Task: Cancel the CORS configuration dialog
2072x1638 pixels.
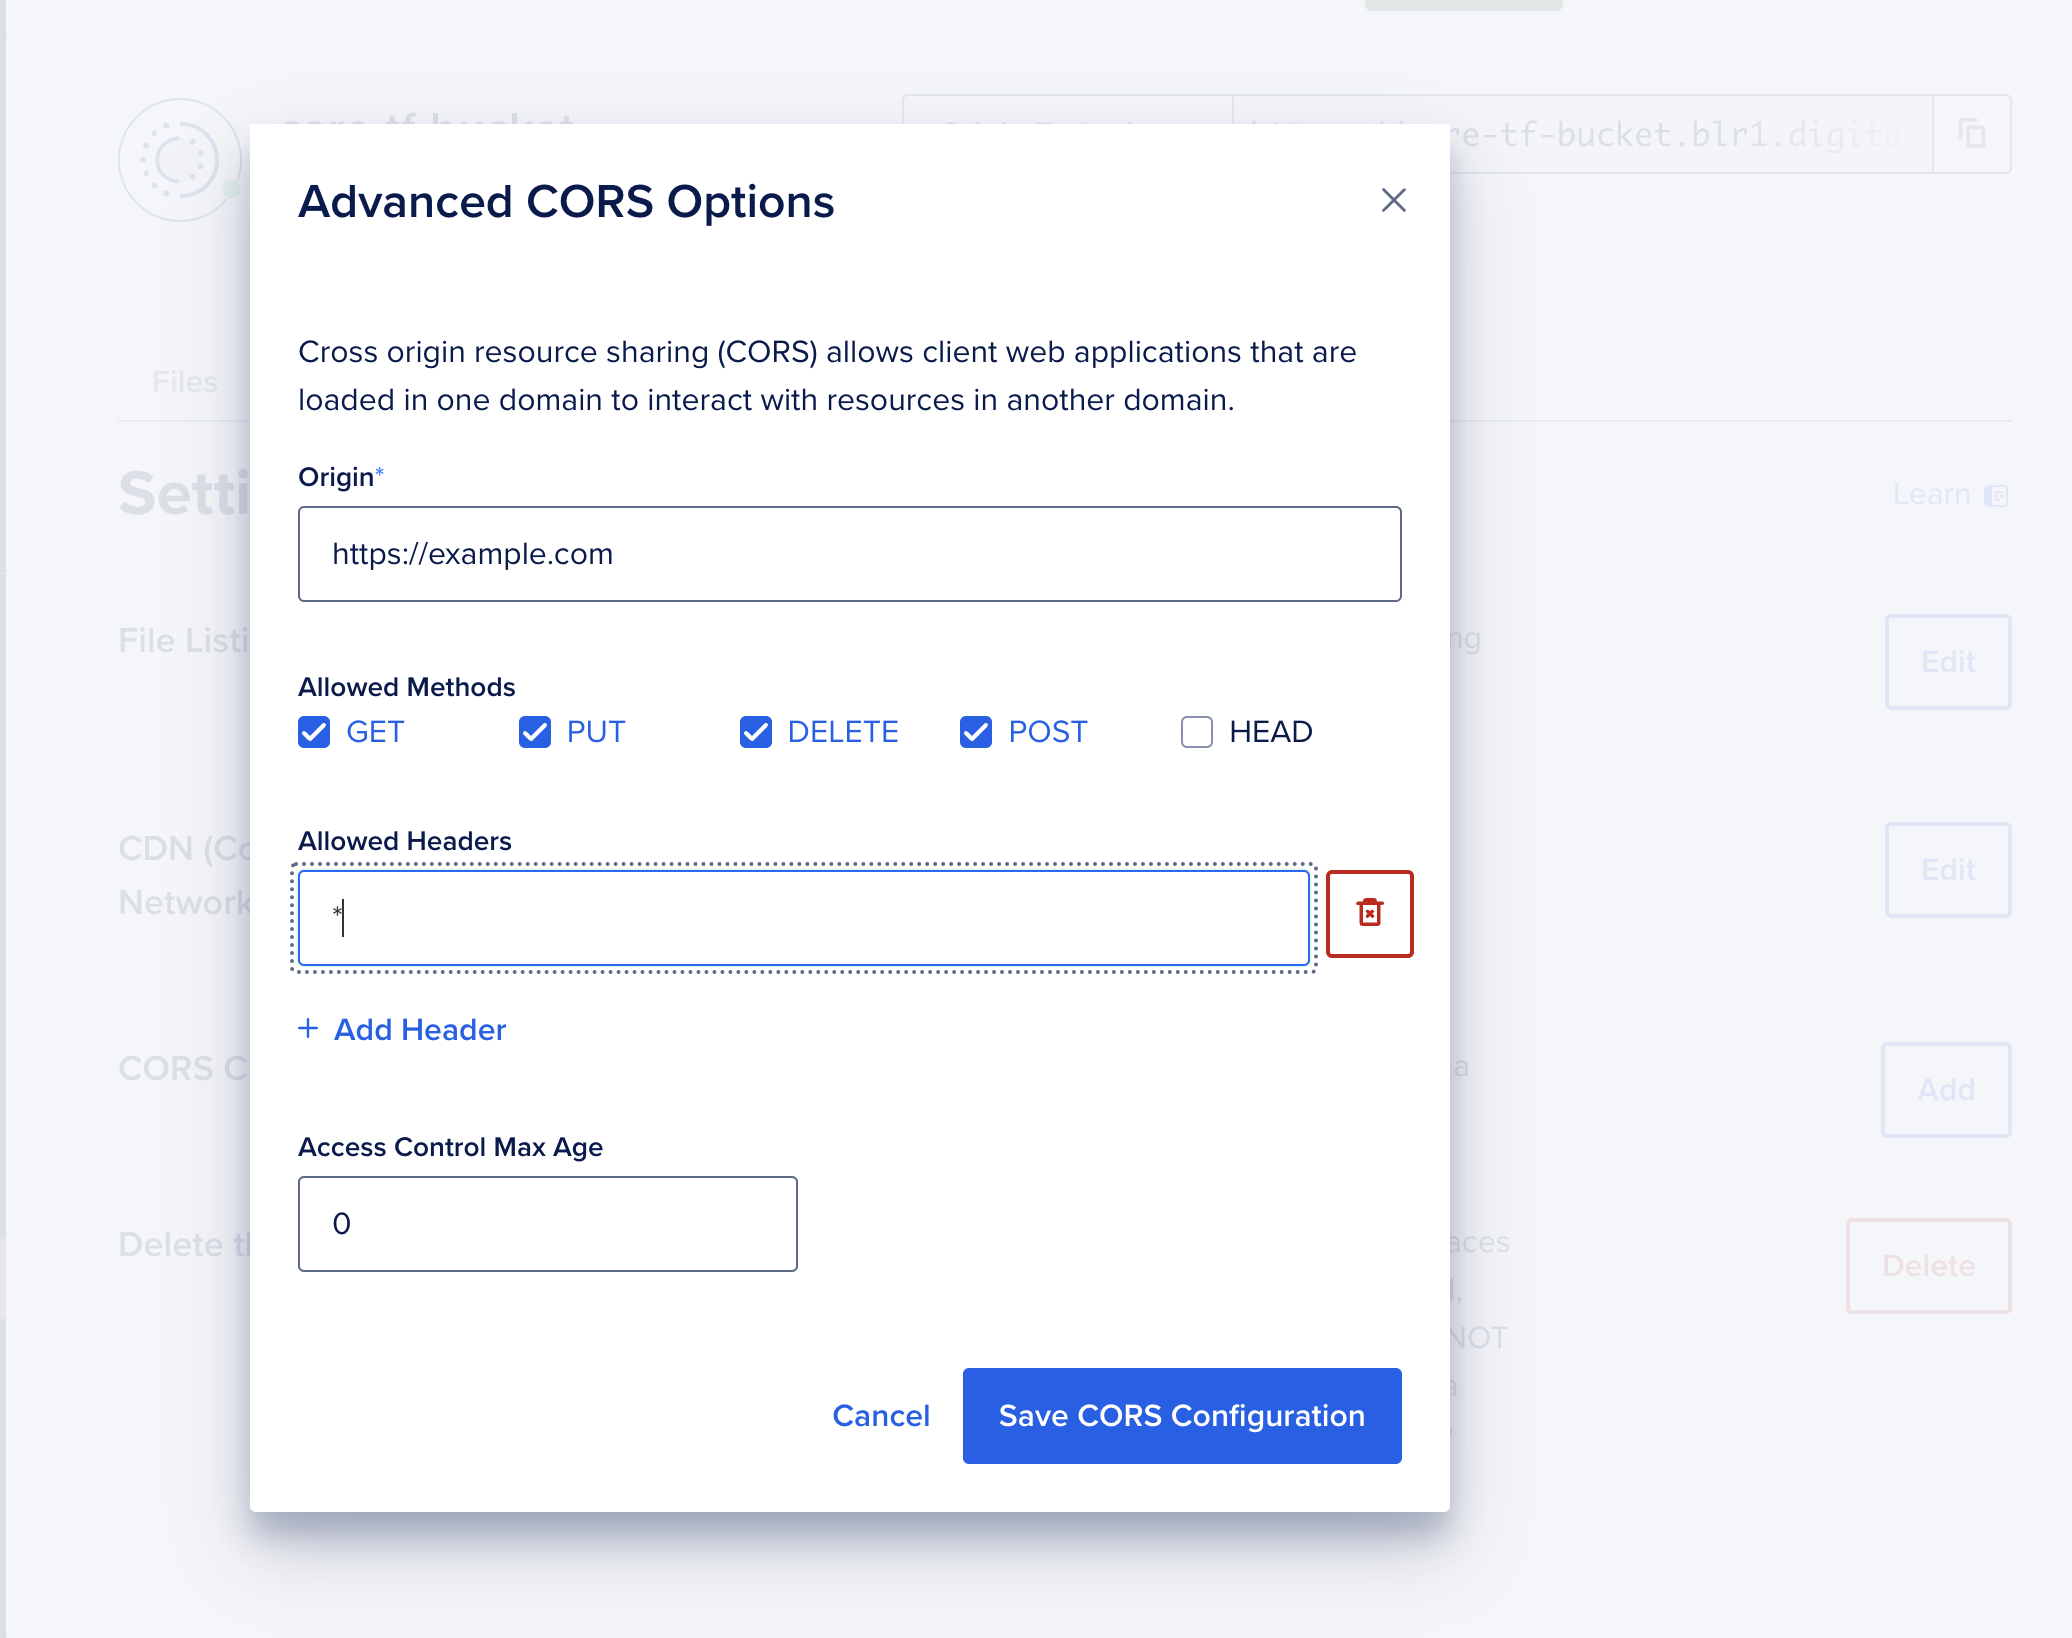Action: click(881, 1416)
